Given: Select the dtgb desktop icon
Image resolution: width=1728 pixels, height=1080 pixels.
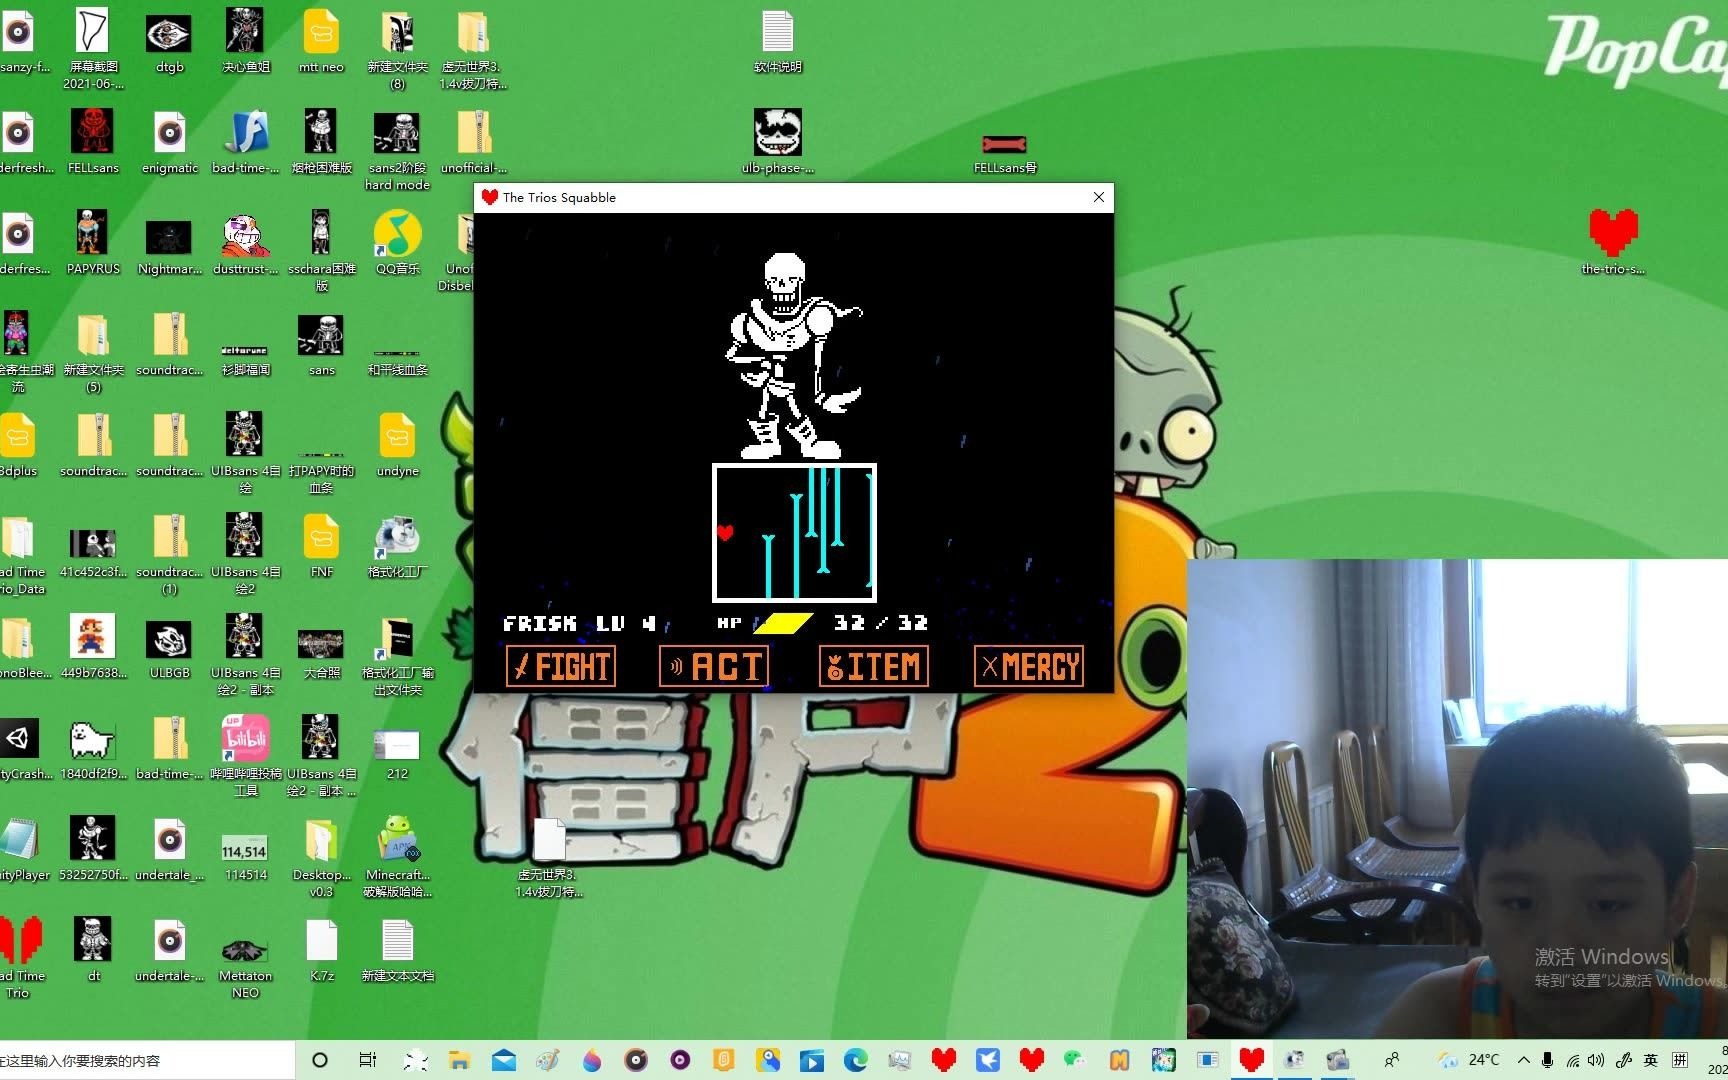Looking at the screenshot, I should click(169, 43).
